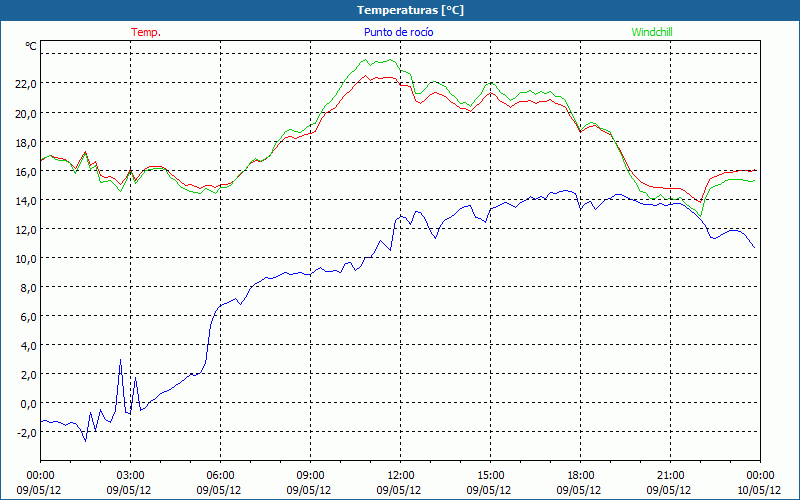Click the '18,0' y-axis value
The width and height of the screenshot is (800, 500).
(x=26, y=142)
